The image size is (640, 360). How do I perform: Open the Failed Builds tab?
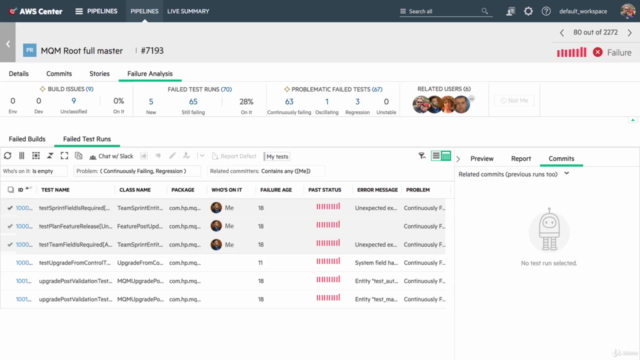click(27, 139)
